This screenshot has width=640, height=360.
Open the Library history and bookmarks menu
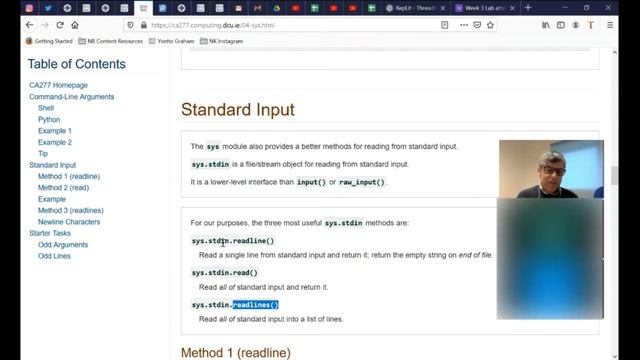(x=546, y=25)
